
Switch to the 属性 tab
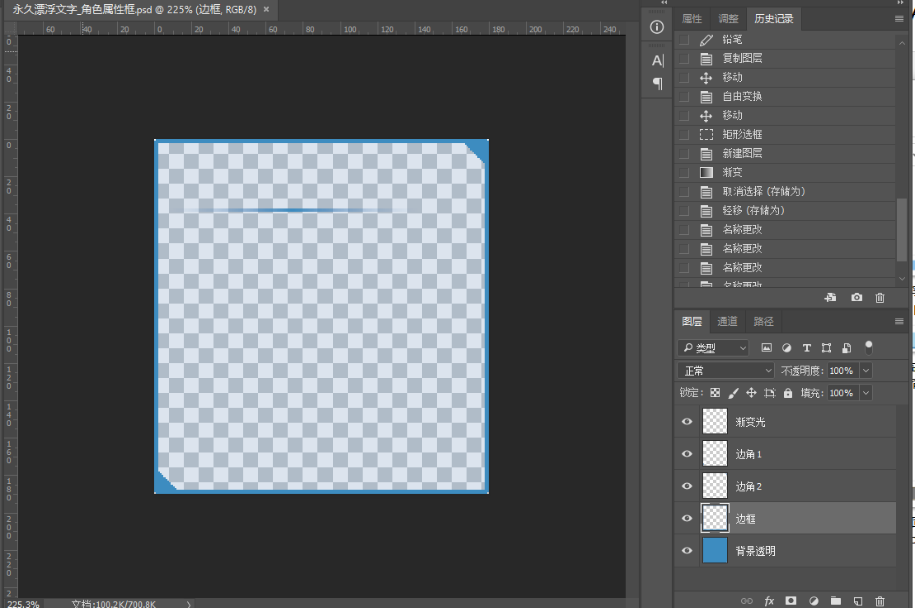click(692, 19)
